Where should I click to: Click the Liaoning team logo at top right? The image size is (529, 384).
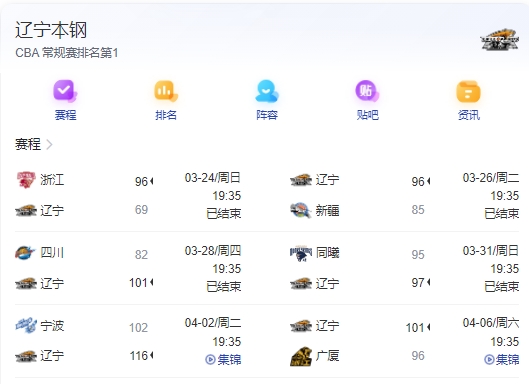[x=500, y=40]
